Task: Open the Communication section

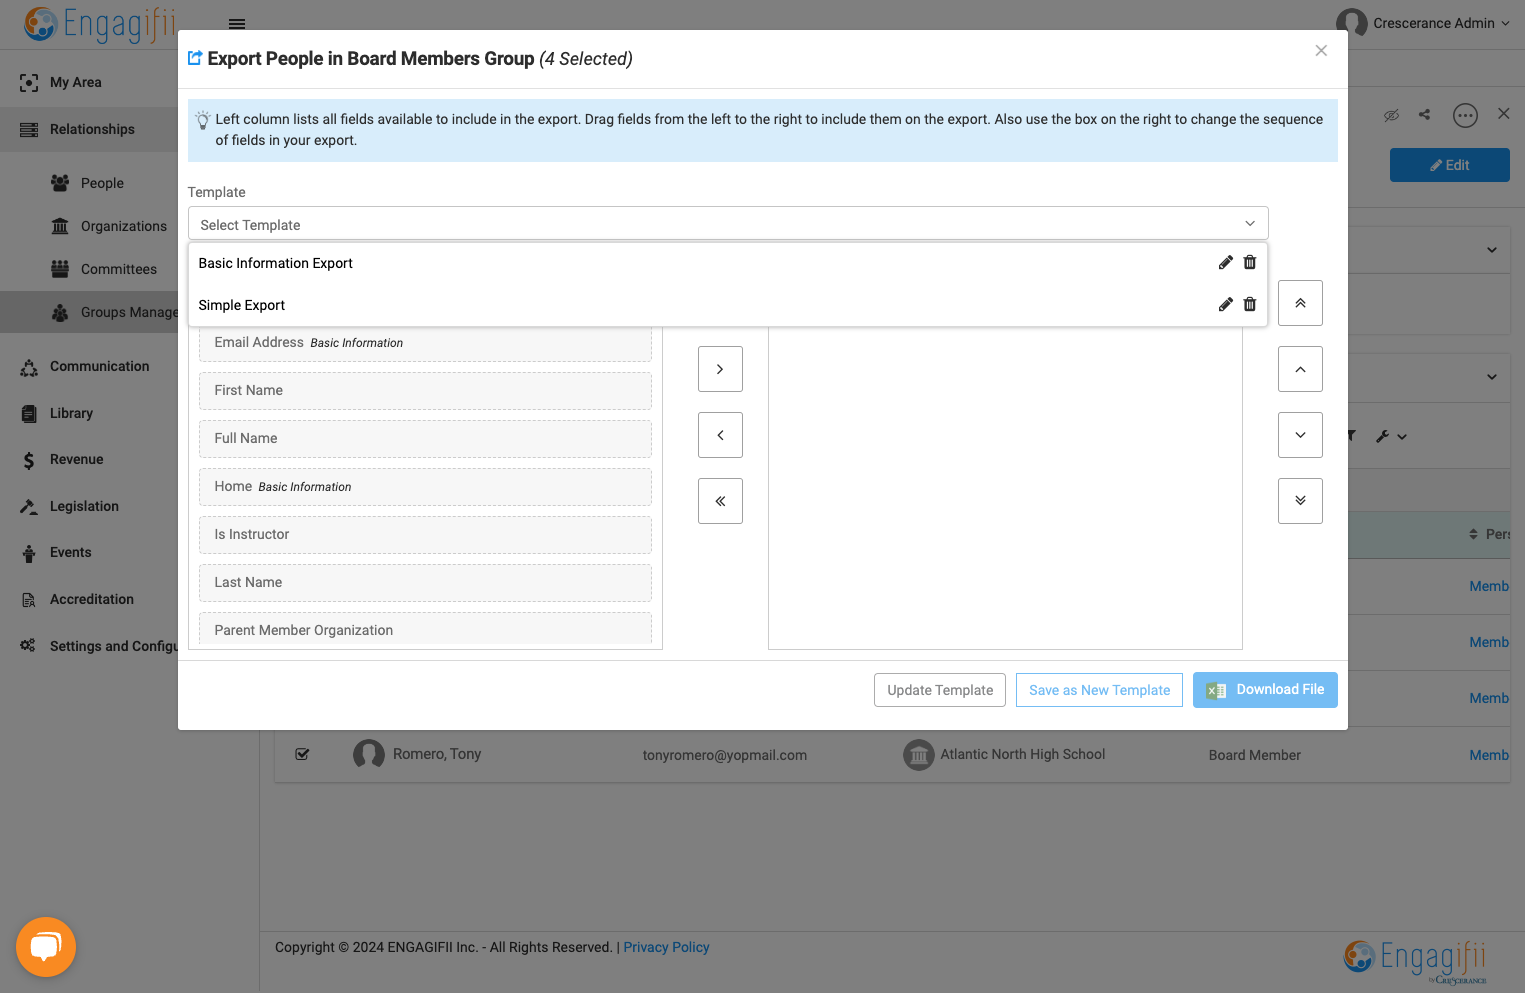Action: [x=99, y=366]
